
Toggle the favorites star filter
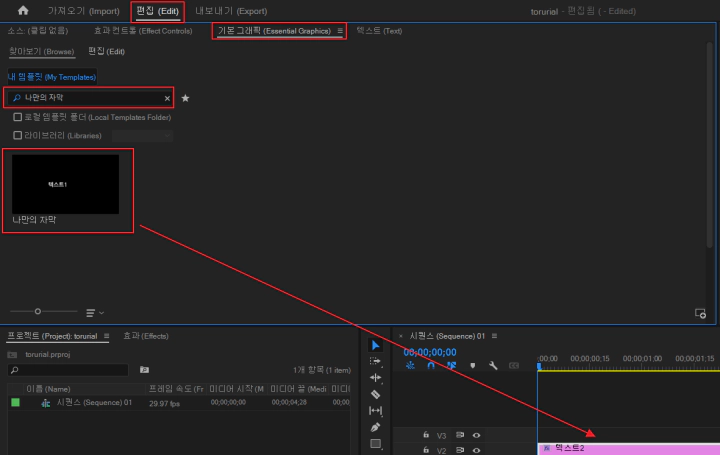point(185,98)
